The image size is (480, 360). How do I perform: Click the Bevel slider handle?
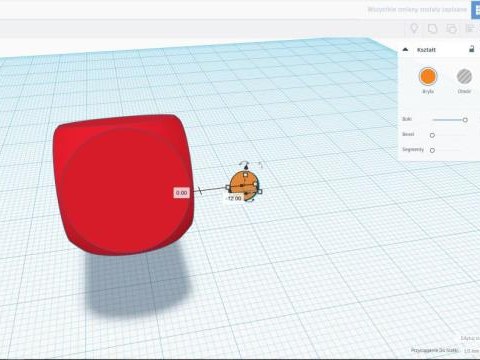click(432, 135)
